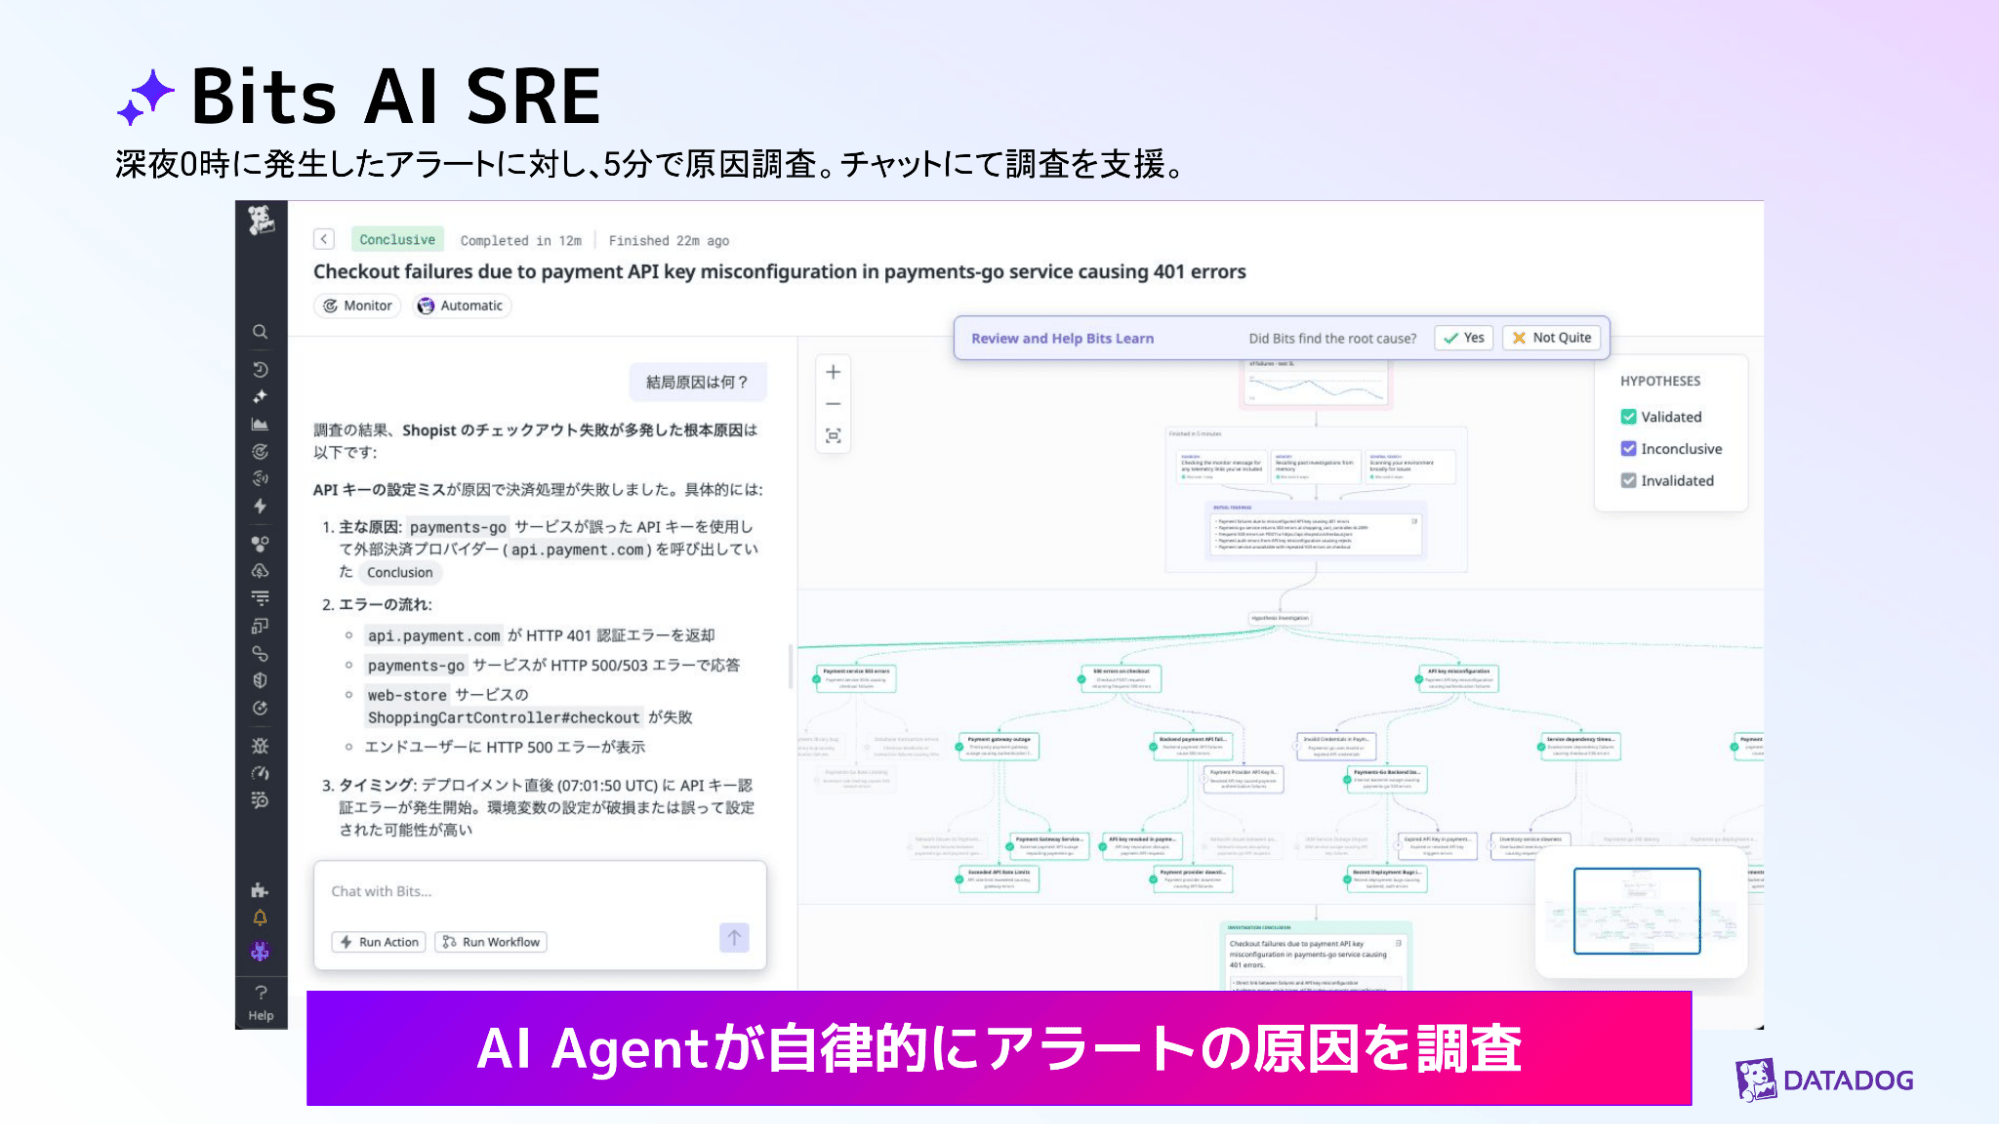Open Dashboards using the chart sidebar icon
The height and width of the screenshot is (1125, 1999).
click(x=260, y=424)
